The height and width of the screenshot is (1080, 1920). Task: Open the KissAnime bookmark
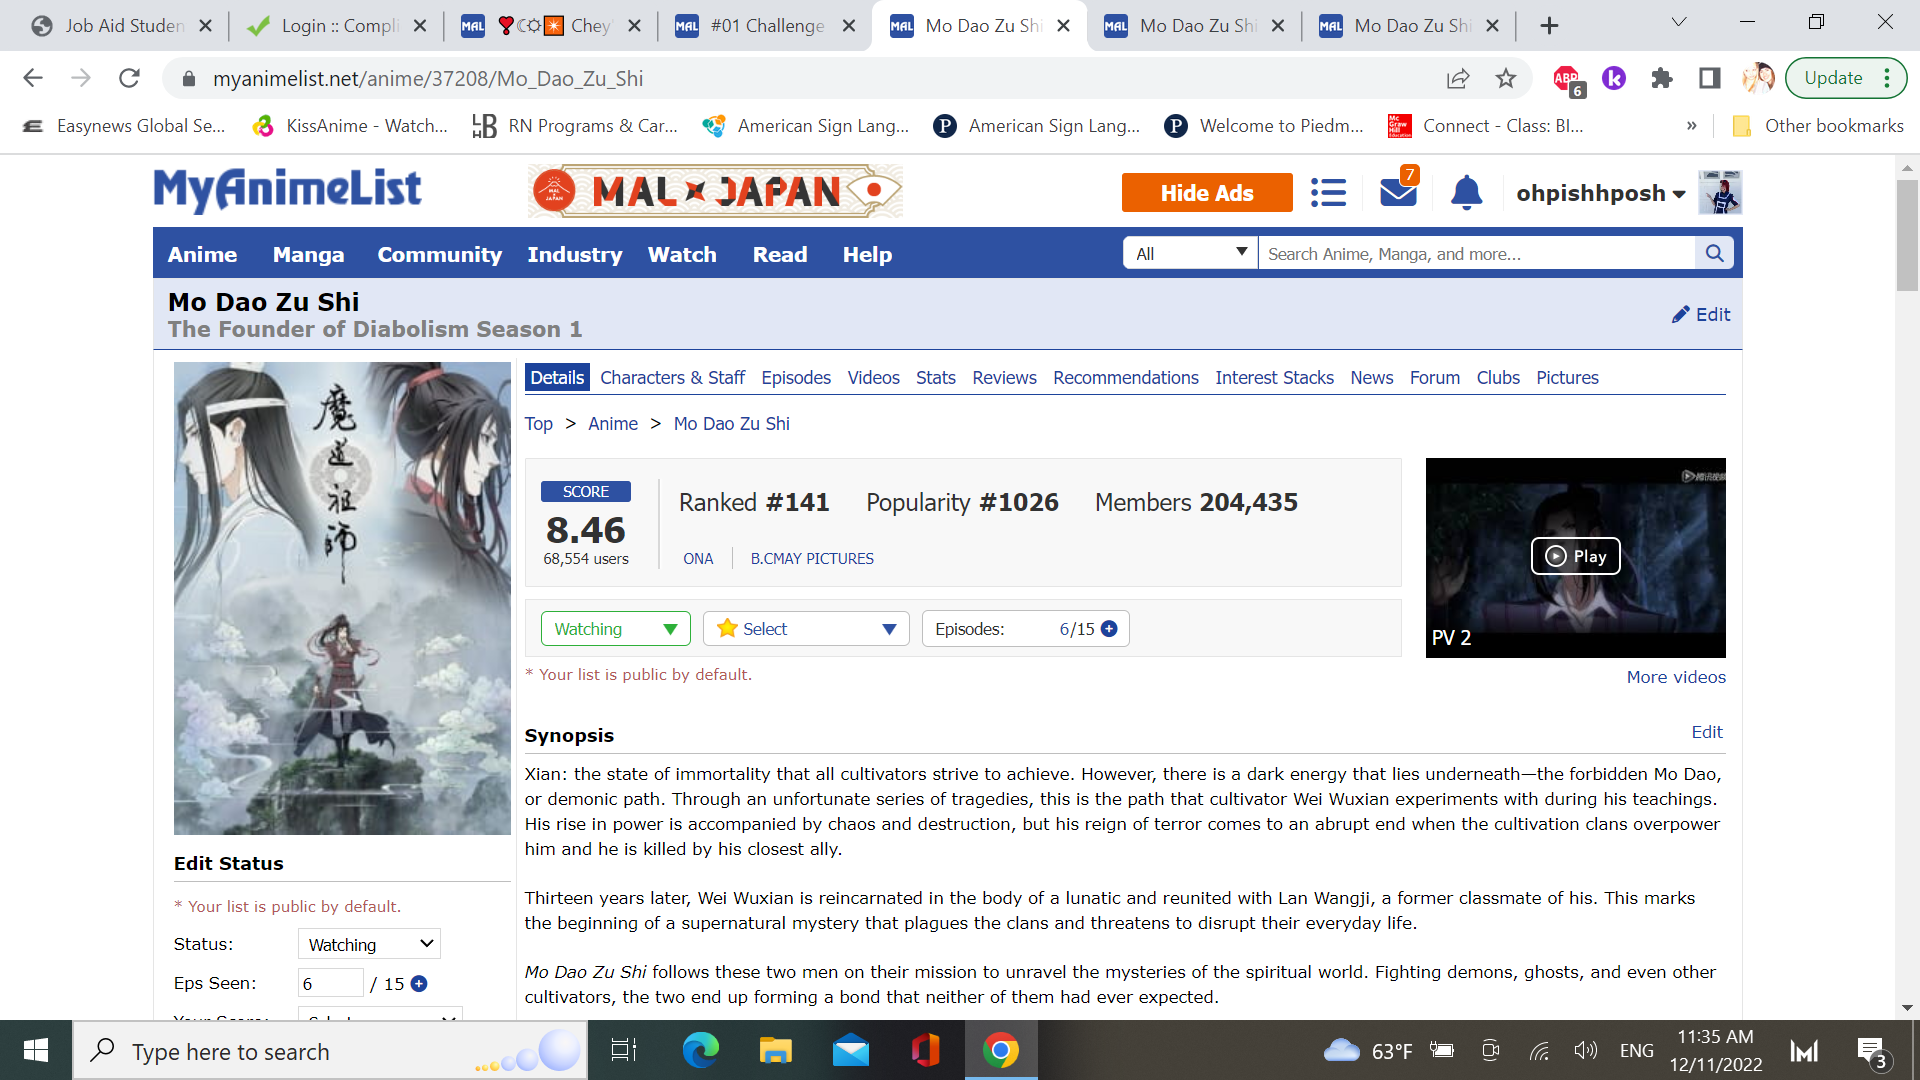point(350,126)
